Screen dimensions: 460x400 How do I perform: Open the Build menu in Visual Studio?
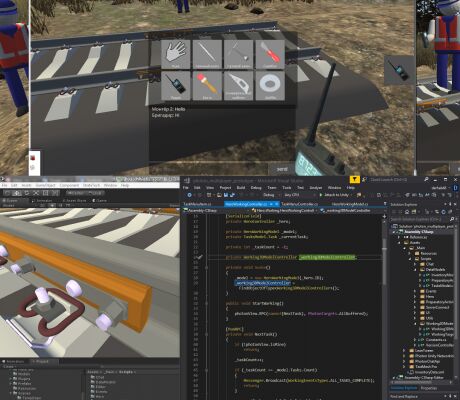coord(241,188)
